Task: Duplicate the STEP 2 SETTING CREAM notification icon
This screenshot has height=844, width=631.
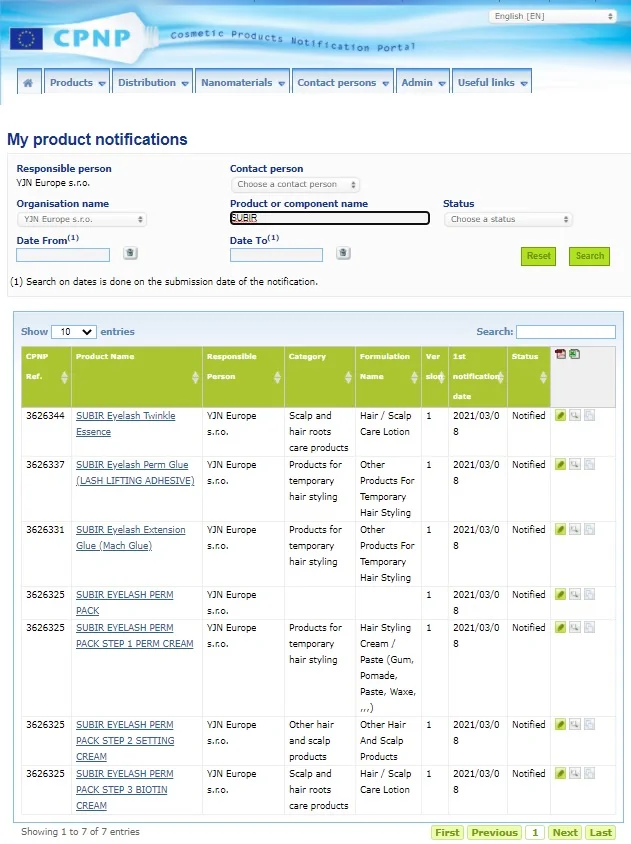Action: [590, 725]
